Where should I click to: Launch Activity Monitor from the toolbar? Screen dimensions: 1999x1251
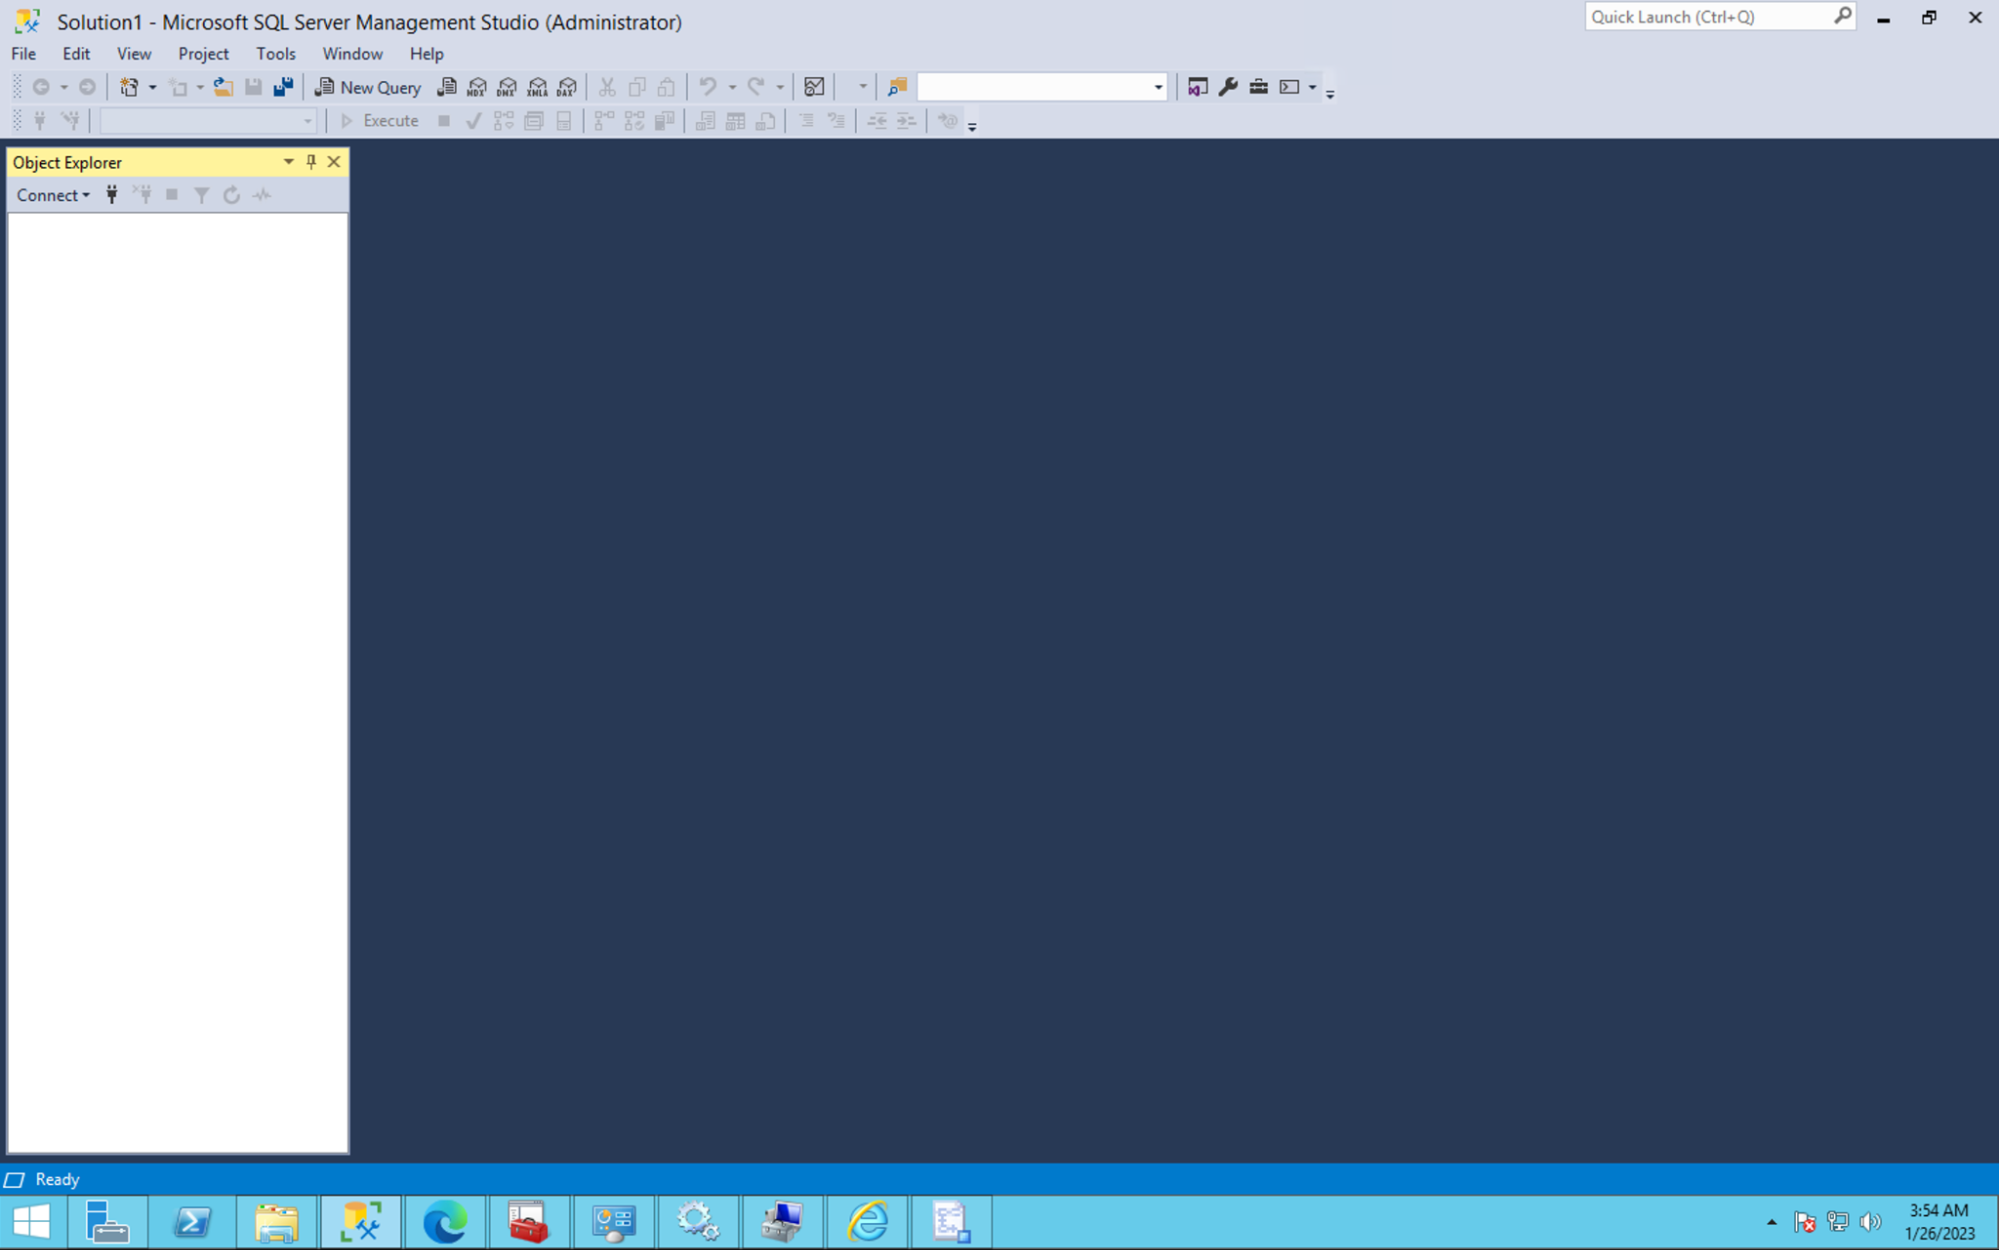(260, 195)
